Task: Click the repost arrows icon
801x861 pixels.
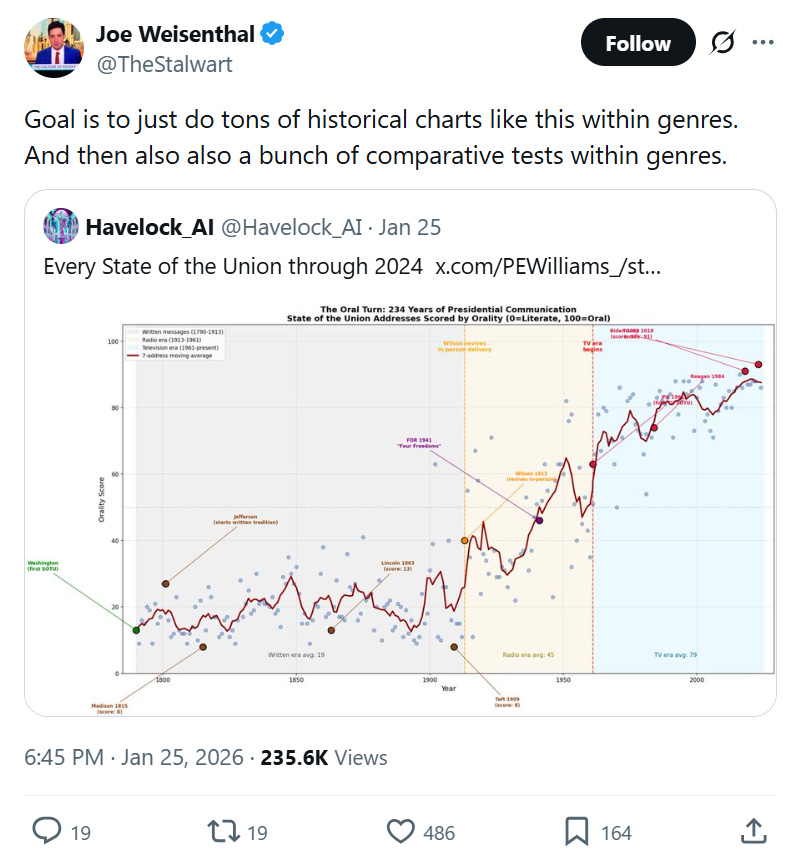Action: coord(223,831)
